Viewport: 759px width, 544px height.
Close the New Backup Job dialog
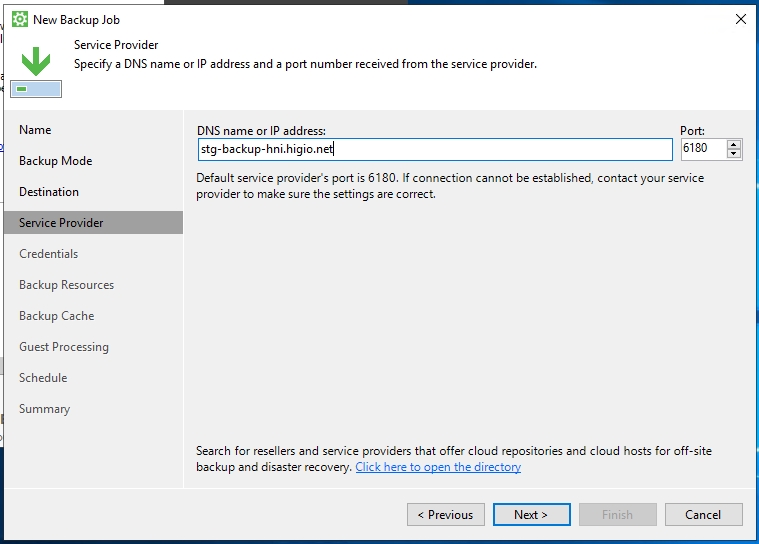(740, 19)
